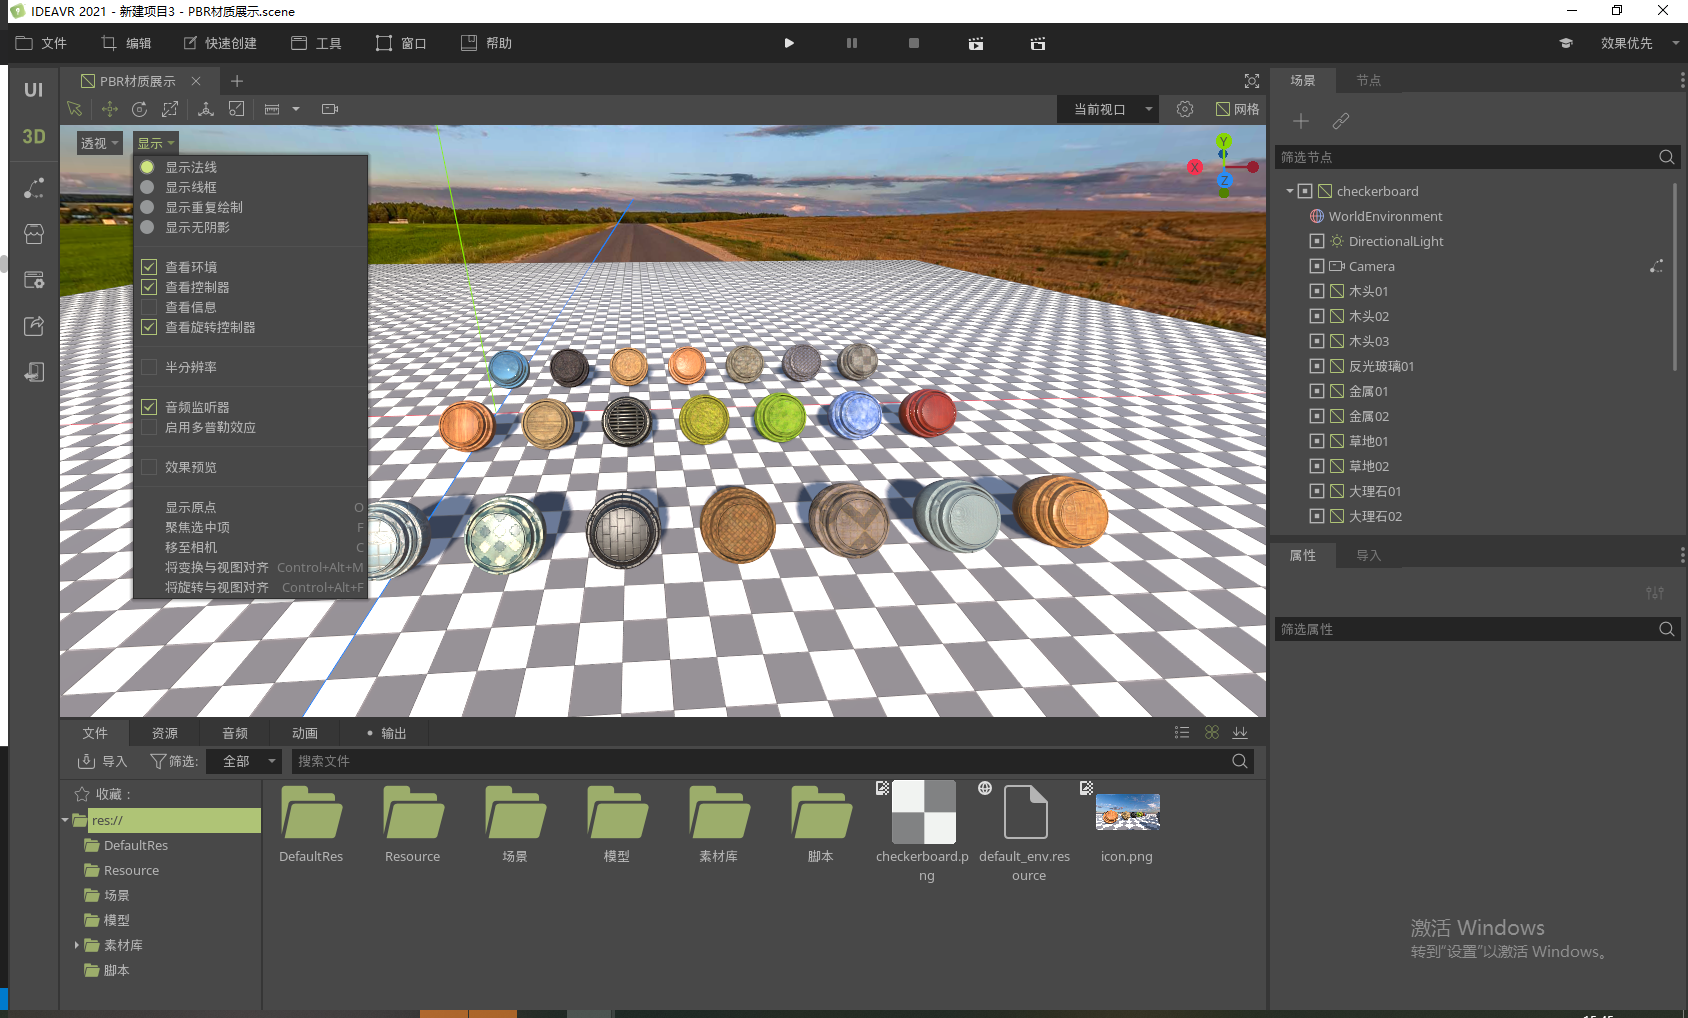Open the 当前视口 dropdown

click(1108, 109)
